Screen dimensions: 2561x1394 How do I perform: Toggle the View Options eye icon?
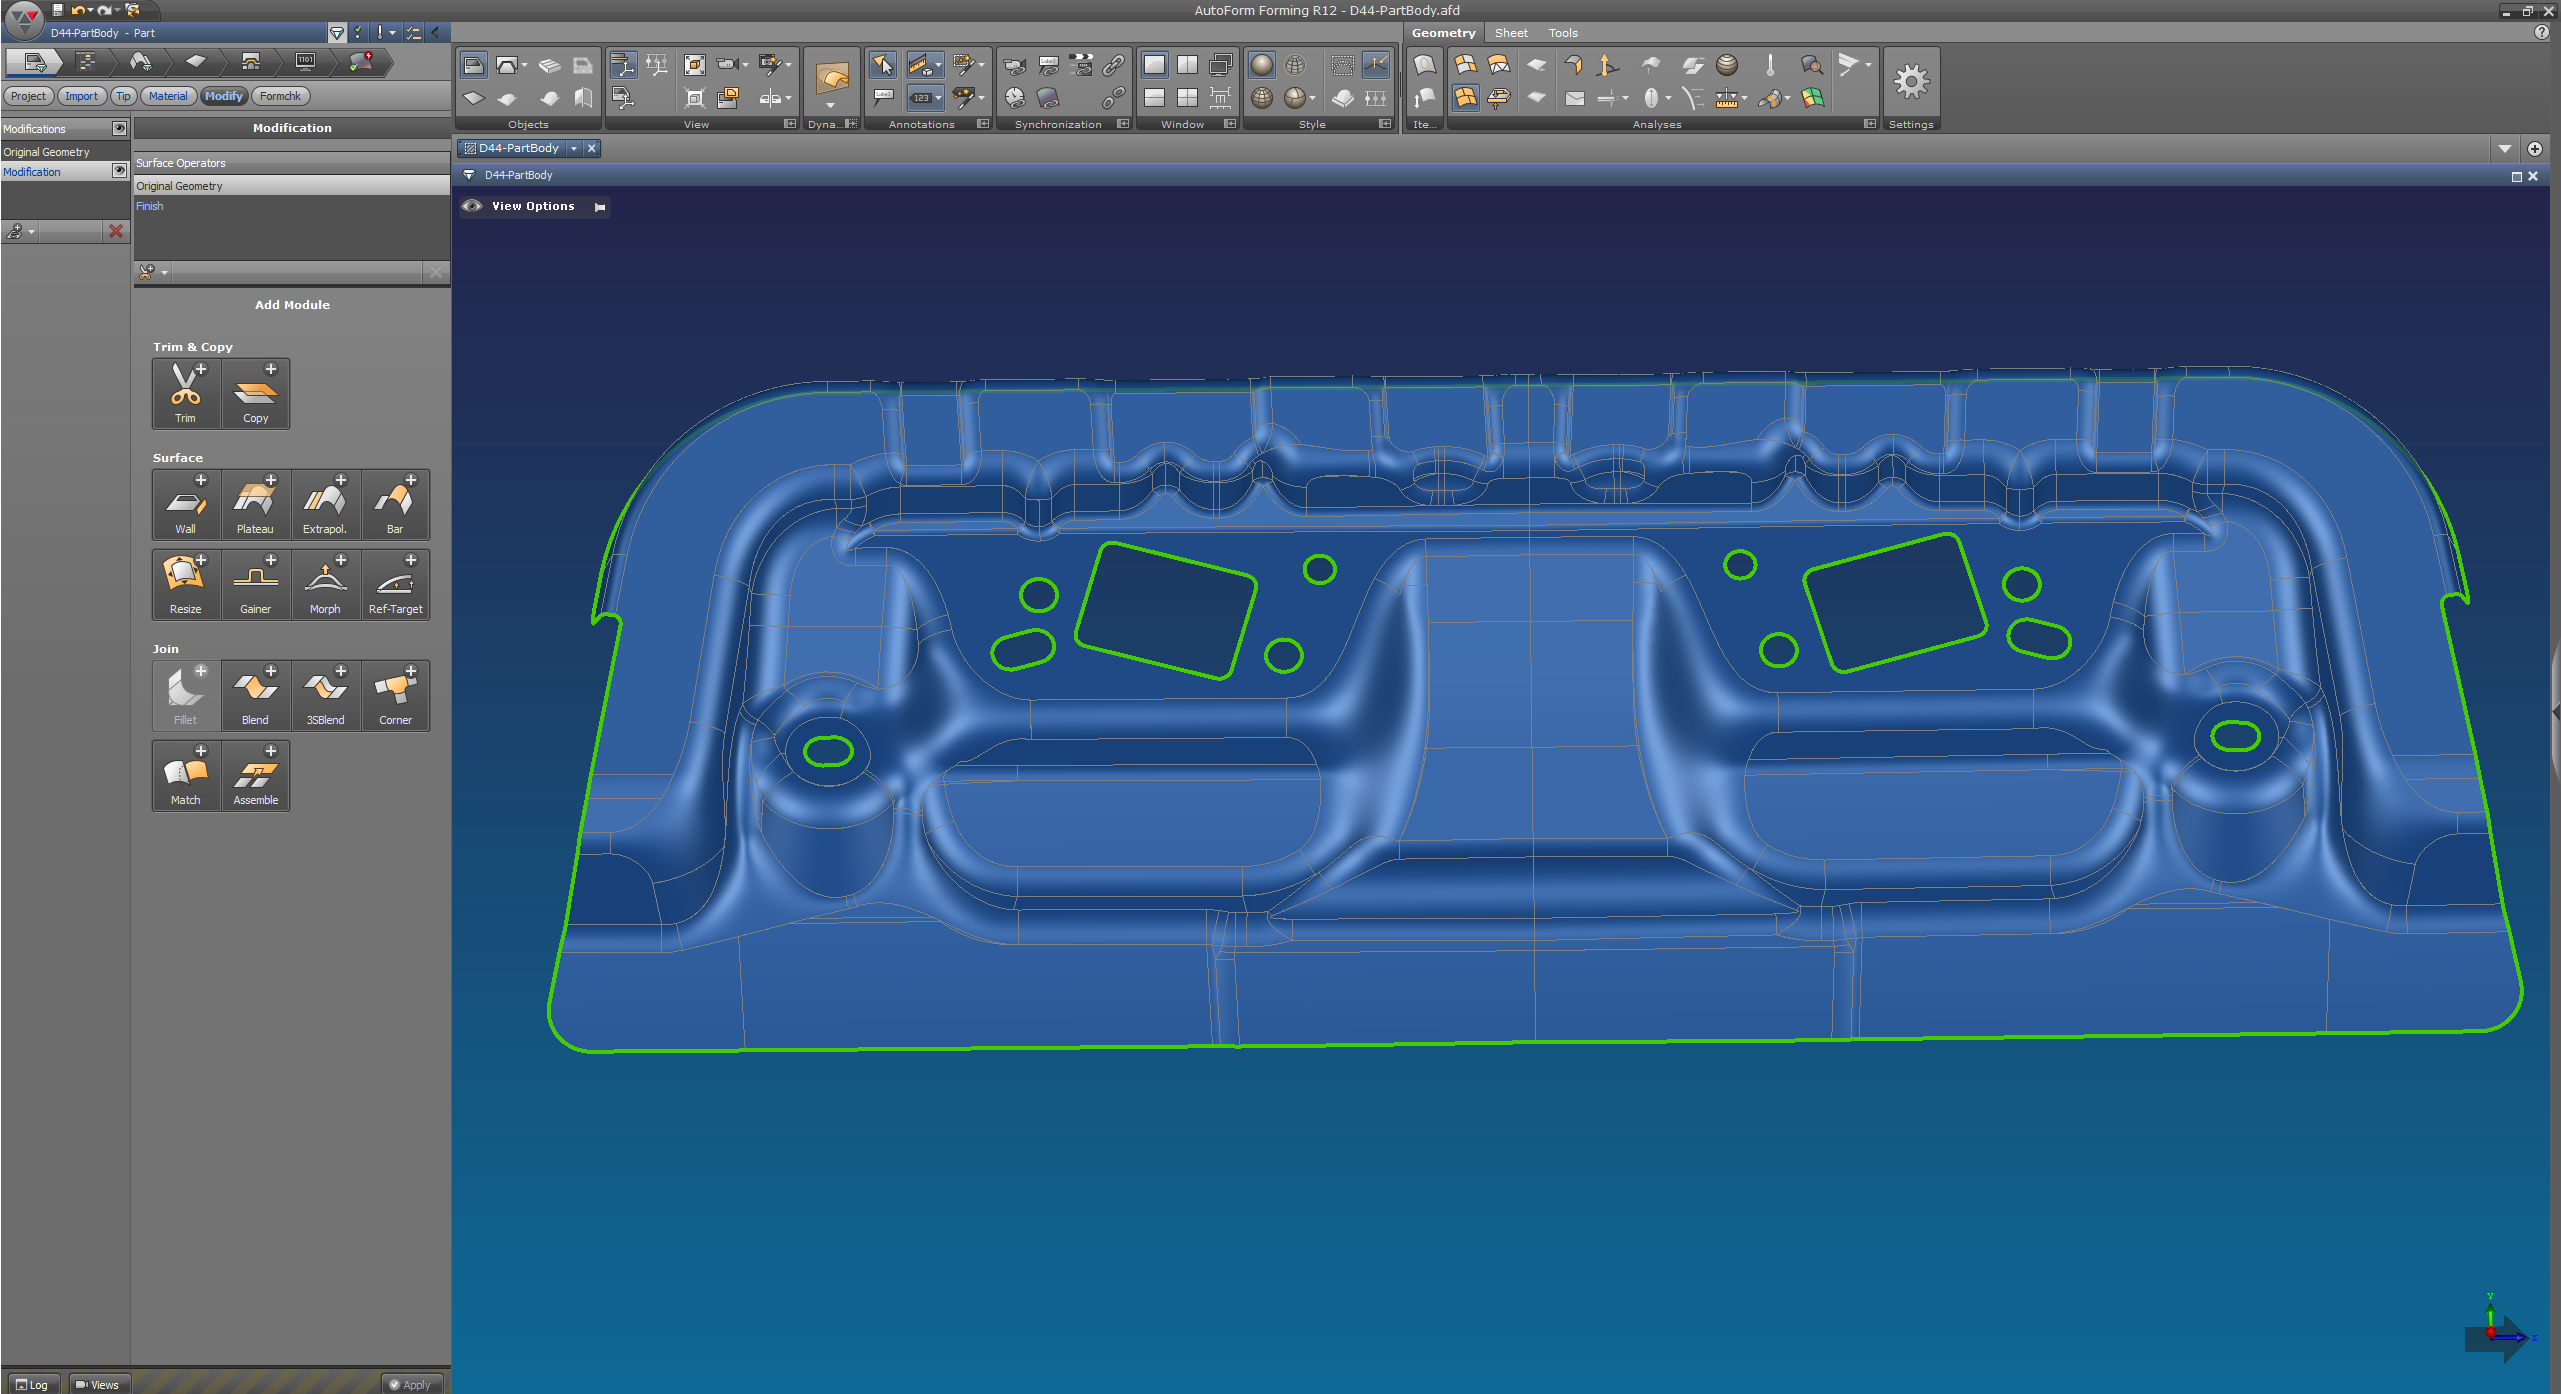click(472, 206)
